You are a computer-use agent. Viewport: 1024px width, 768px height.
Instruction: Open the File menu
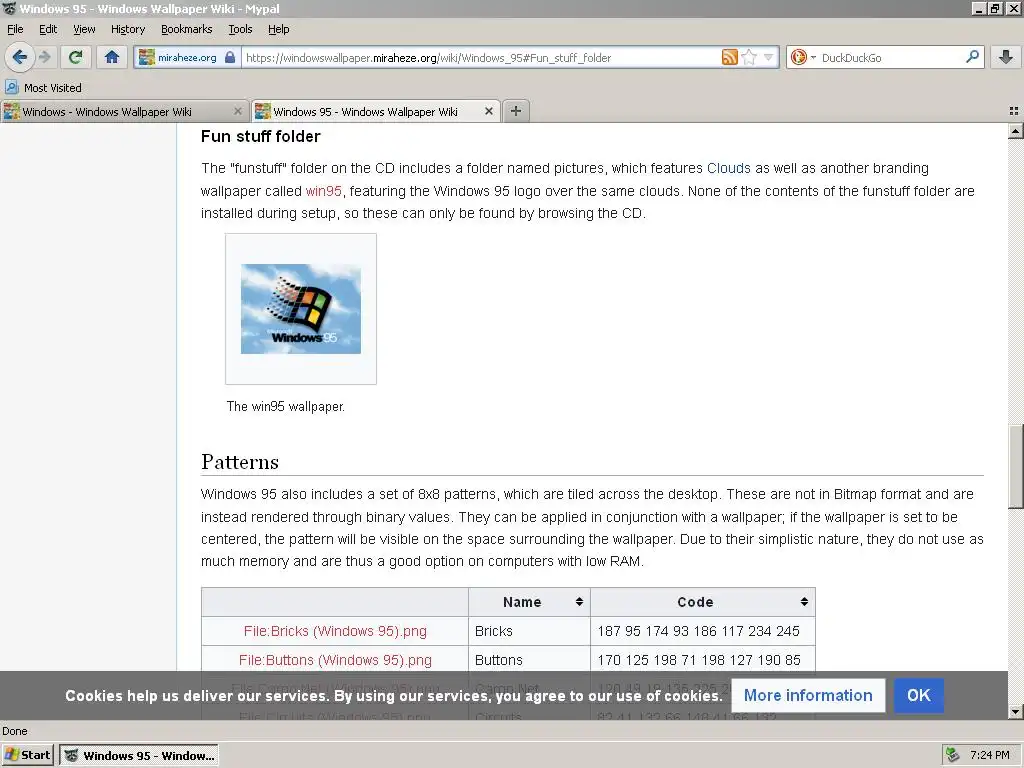coord(15,29)
